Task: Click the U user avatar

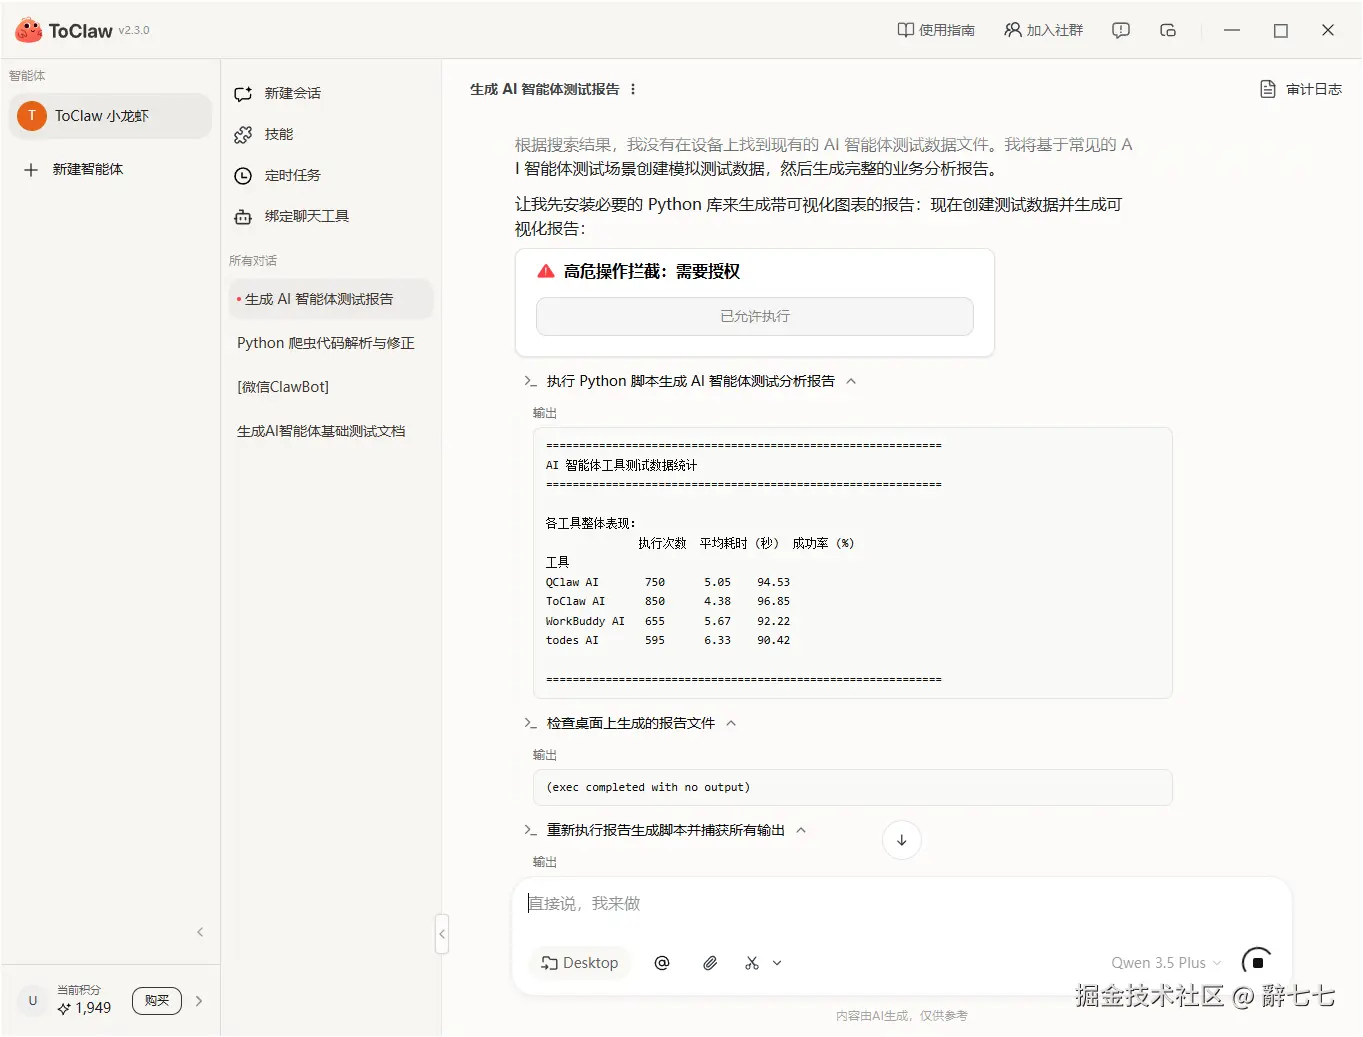Action: click(32, 1001)
